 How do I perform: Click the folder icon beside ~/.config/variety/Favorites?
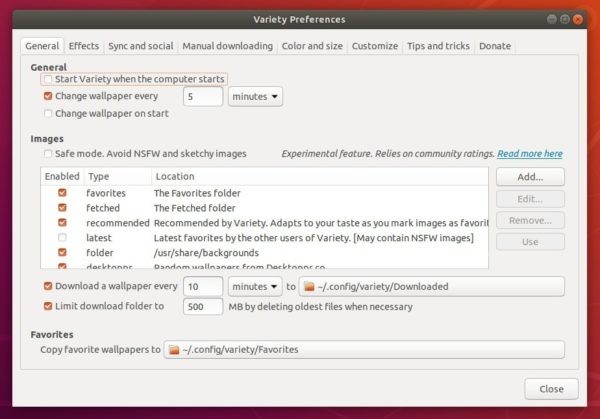pyautogui.click(x=174, y=350)
